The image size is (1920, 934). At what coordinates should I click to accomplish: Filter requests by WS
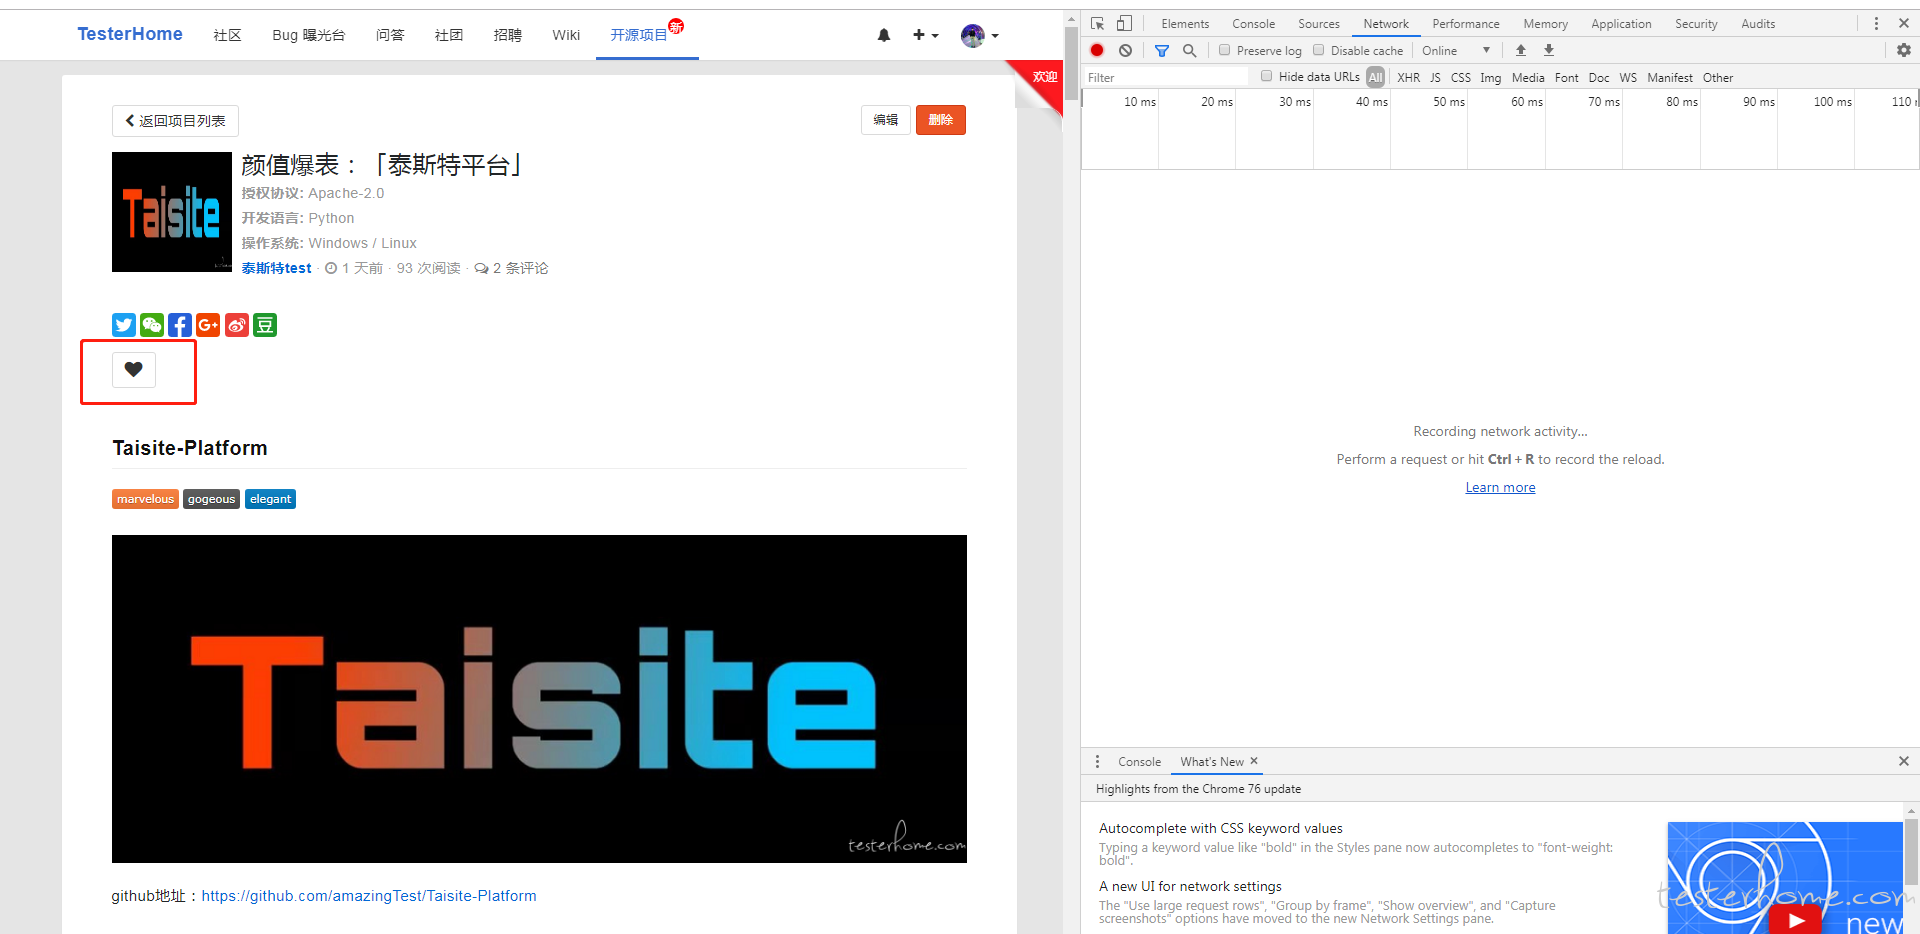pyautogui.click(x=1628, y=77)
